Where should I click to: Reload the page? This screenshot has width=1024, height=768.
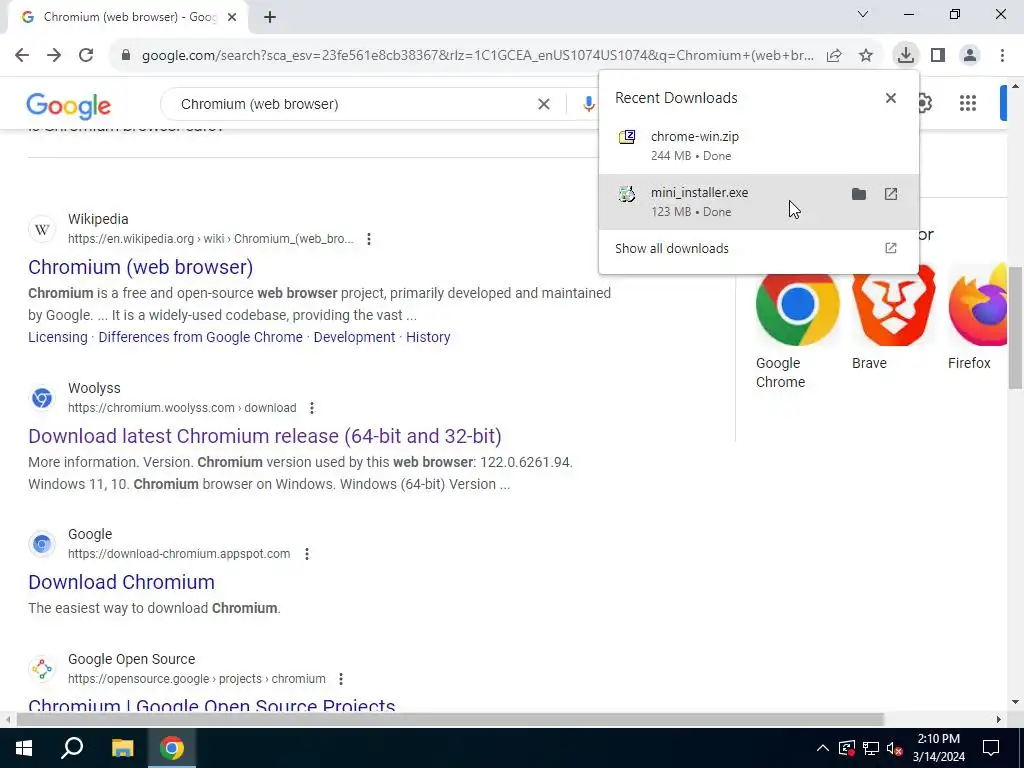[x=86, y=55]
